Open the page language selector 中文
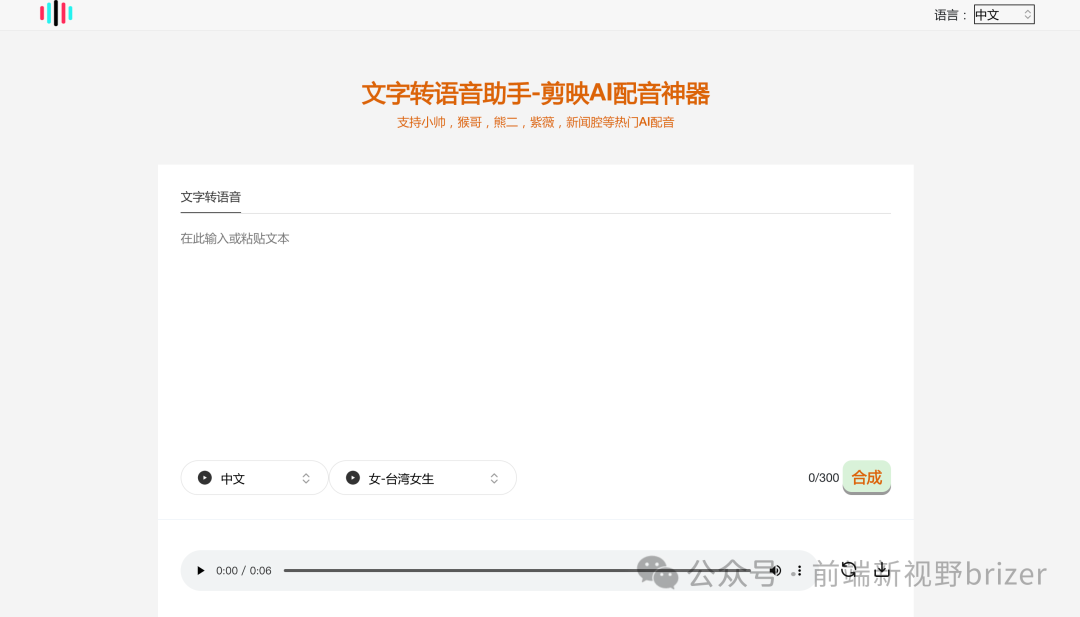The width and height of the screenshot is (1080, 617). pyautogui.click(x=1004, y=14)
